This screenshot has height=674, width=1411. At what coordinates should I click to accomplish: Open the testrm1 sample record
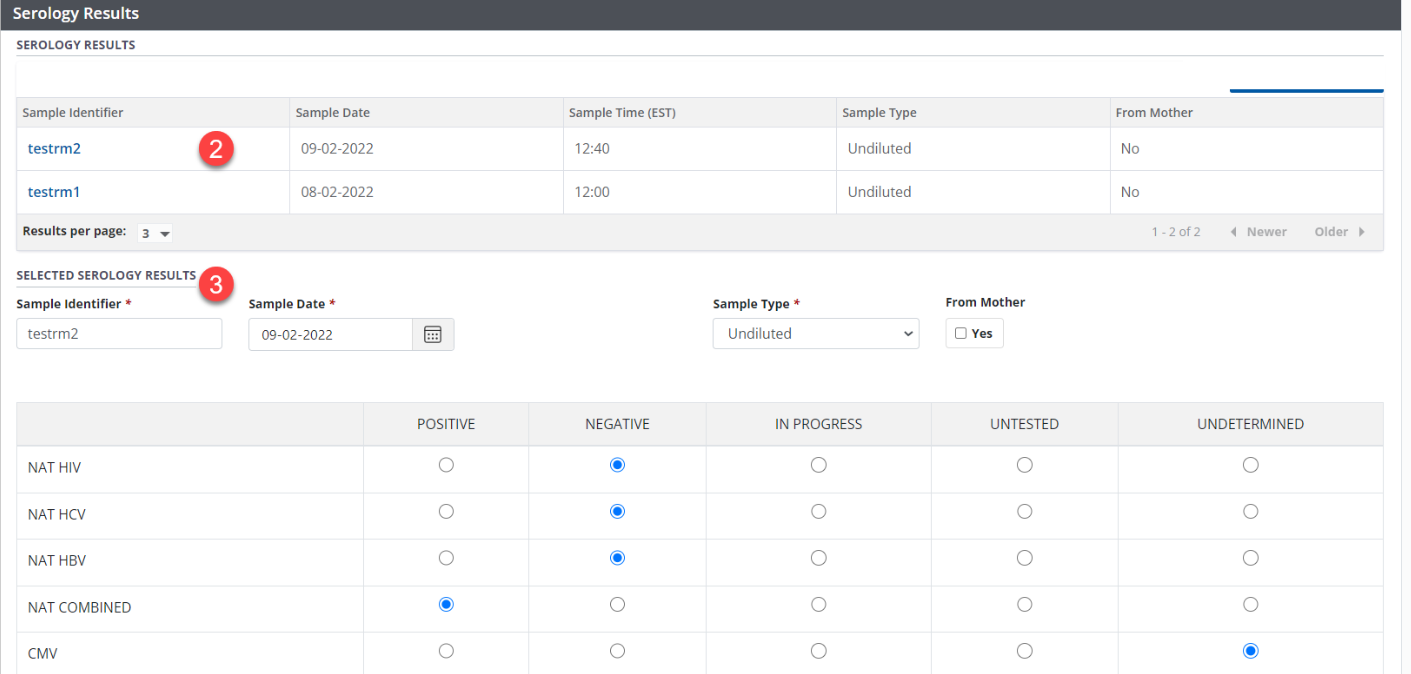tap(54, 192)
